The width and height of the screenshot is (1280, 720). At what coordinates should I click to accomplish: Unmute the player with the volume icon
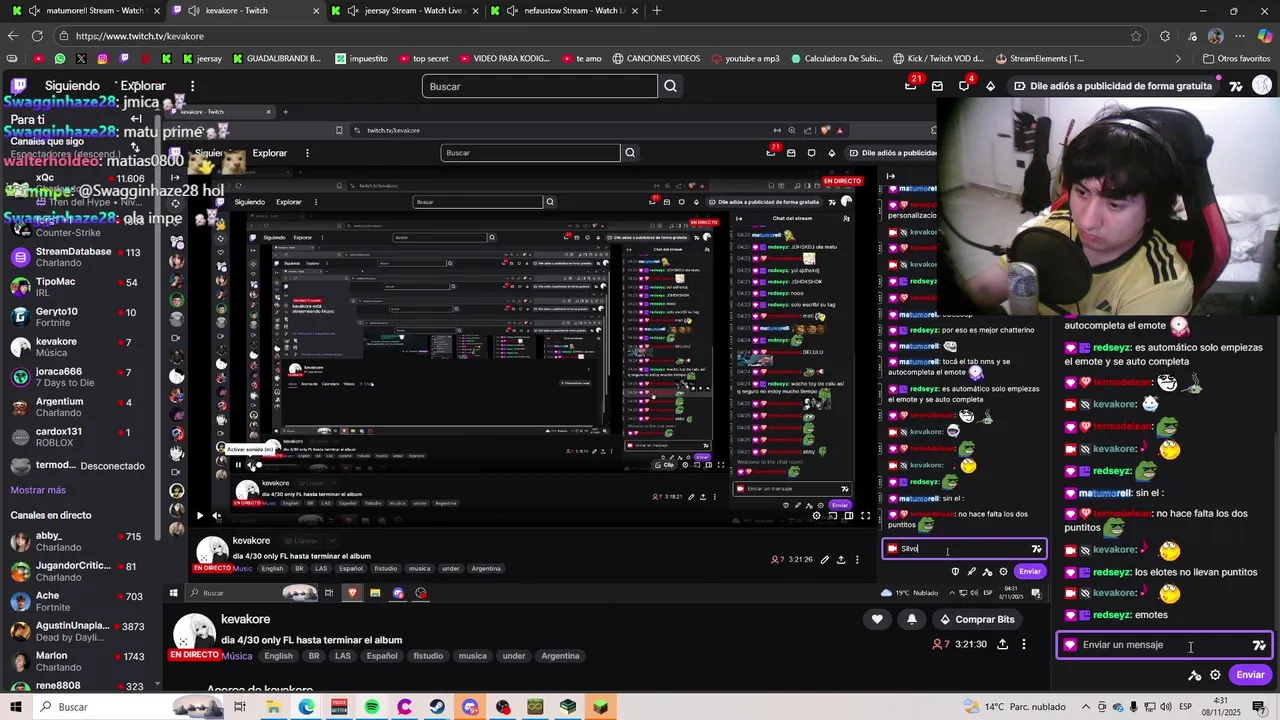217,516
